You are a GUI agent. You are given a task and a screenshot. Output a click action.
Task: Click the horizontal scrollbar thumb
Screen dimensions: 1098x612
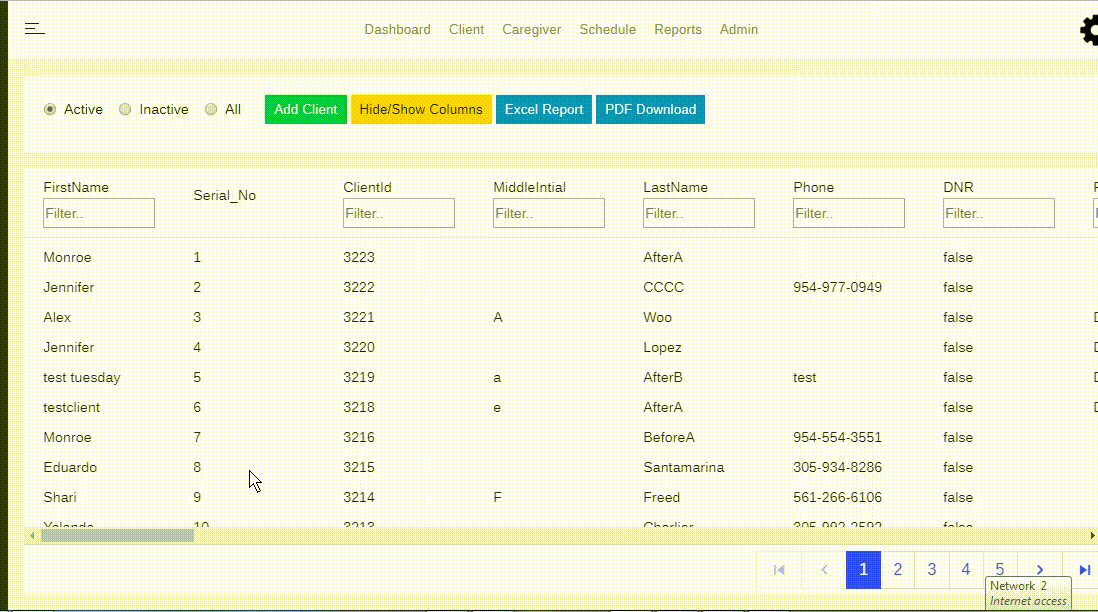[117, 536]
